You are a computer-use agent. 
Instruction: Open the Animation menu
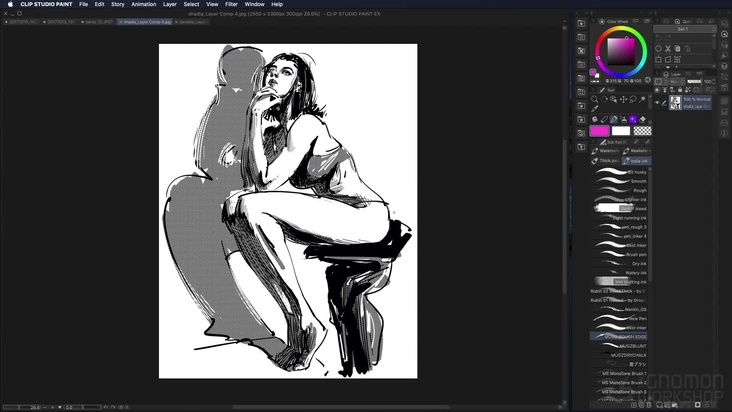[144, 4]
